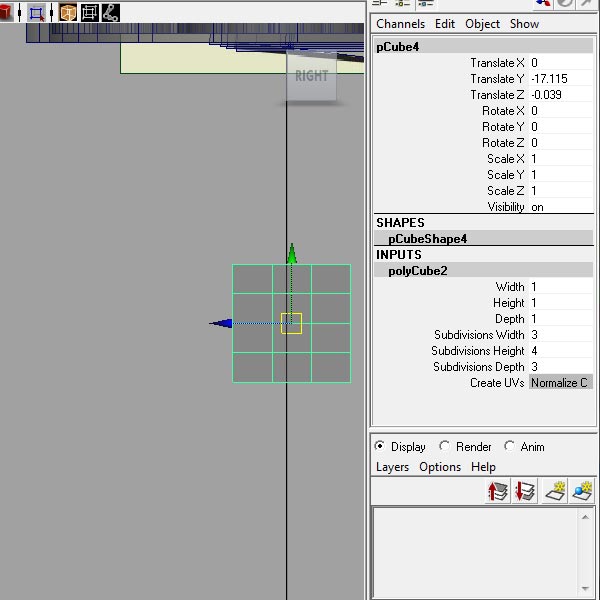This screenshot has width=600, height=600.
Task: Click the yellow center manipulator square
Action: pyautogui.click(x=291, y=323)
